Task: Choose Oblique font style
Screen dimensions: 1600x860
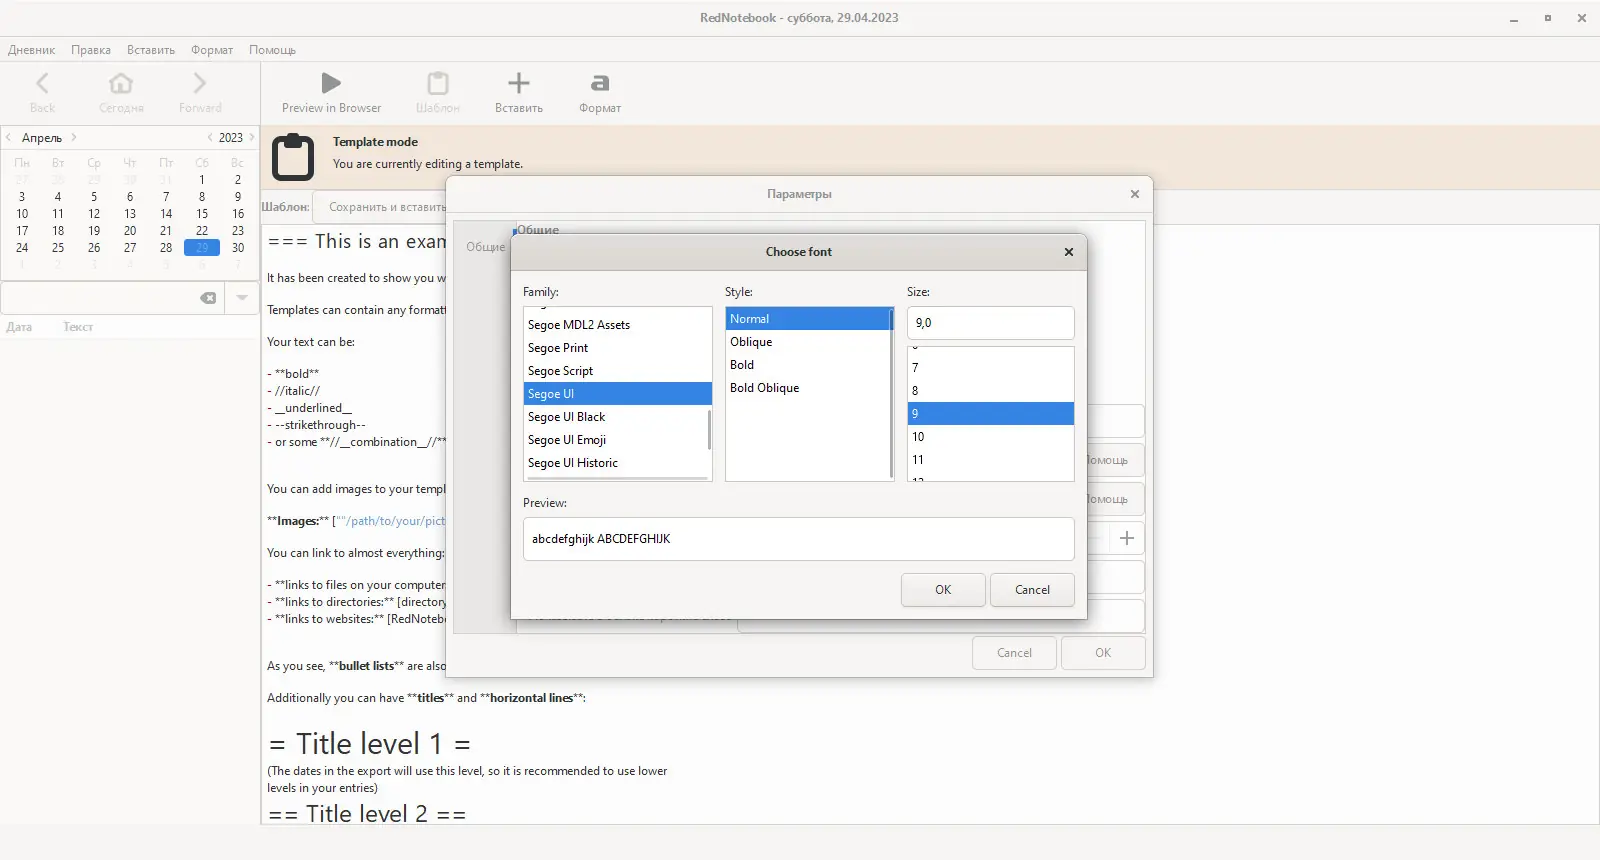Action: click(808, 342)
